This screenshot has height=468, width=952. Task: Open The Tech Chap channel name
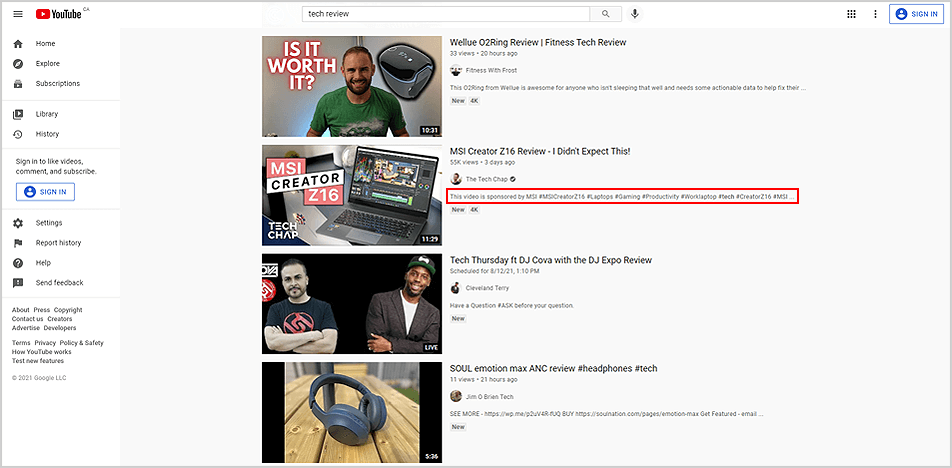(x=487, y=179)
